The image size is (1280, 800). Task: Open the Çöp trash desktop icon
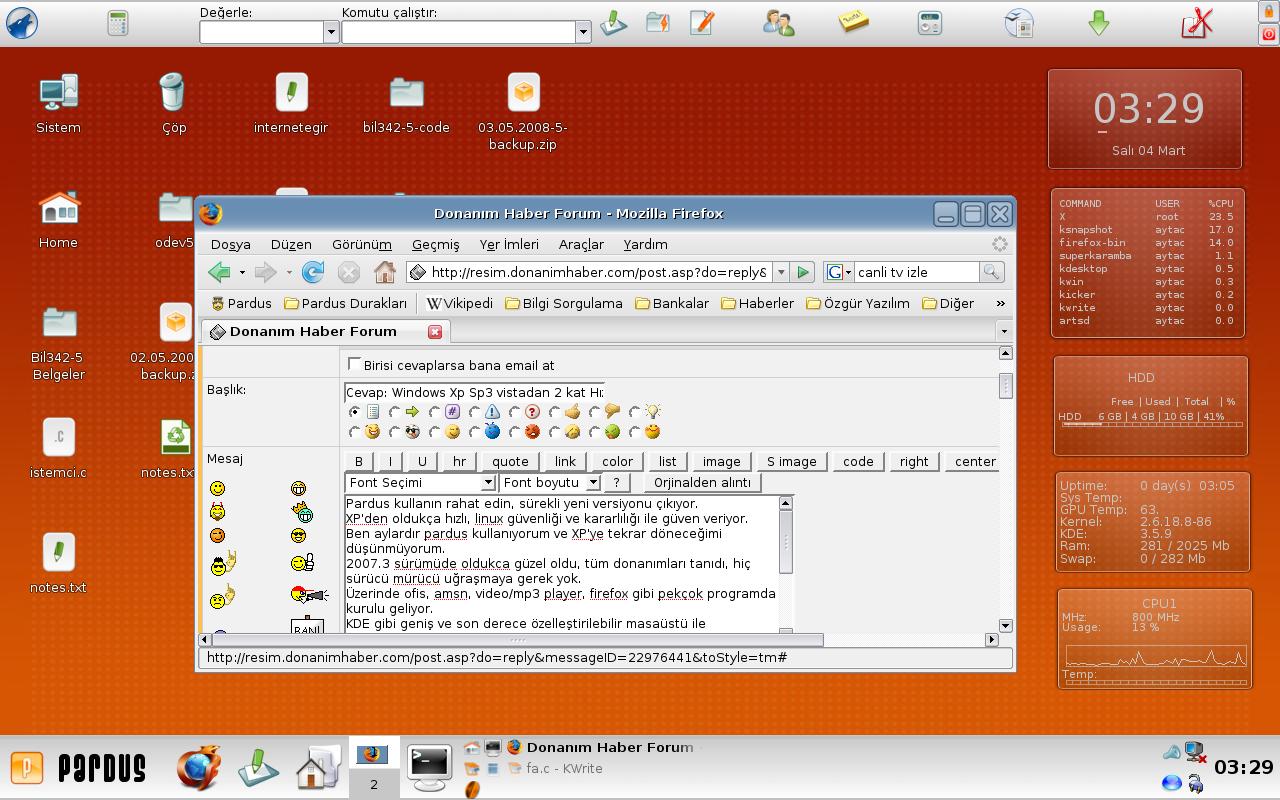[173, 92]
